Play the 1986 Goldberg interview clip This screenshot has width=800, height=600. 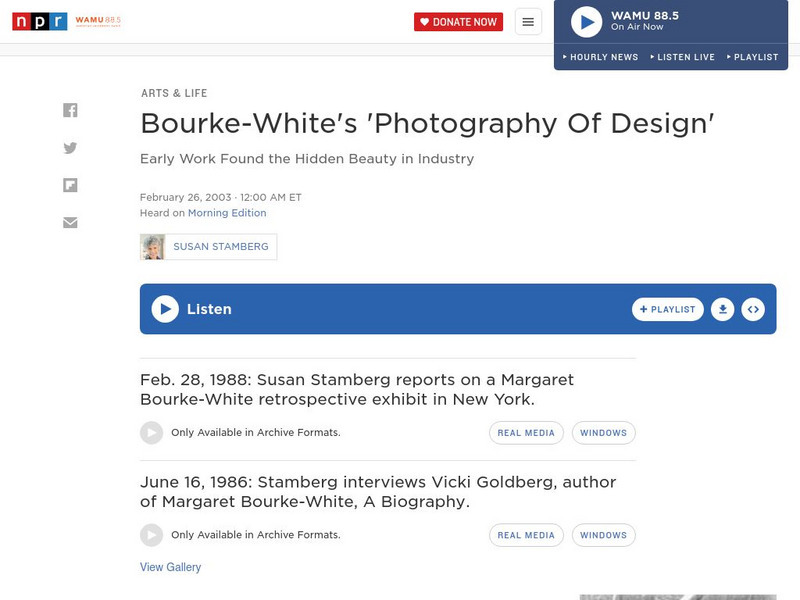(x=150, y=535)
